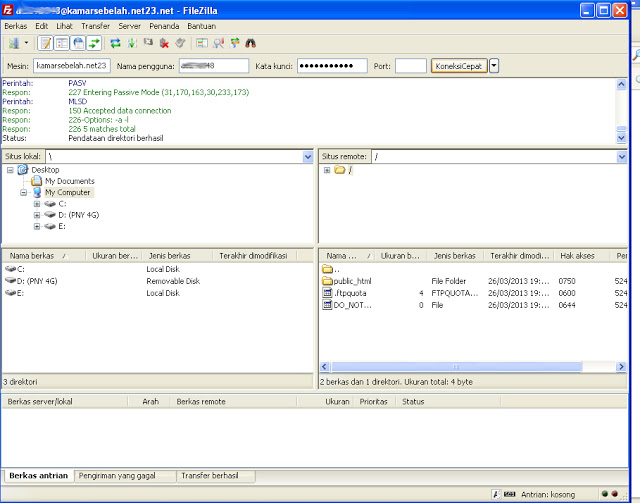Toggle the remote directory tree display
This screenshot has width=640, height=503.
(x=78, y=43)
